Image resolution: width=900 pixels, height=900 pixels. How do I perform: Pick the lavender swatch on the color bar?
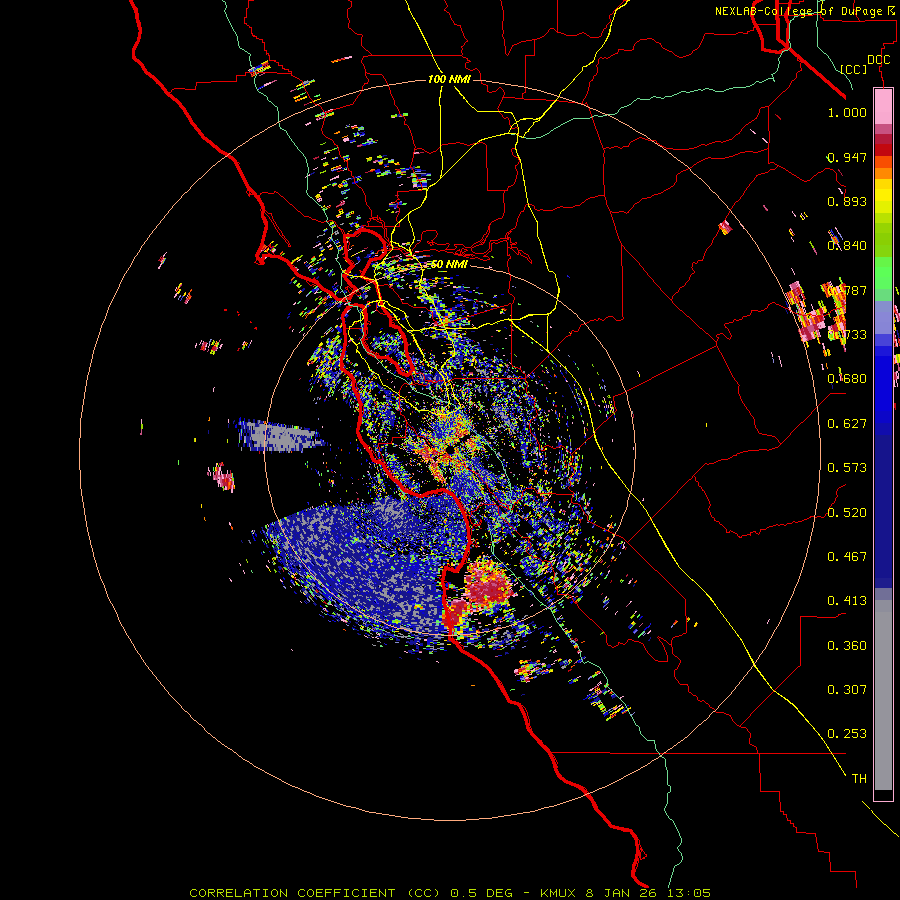[x=883, y=317]
